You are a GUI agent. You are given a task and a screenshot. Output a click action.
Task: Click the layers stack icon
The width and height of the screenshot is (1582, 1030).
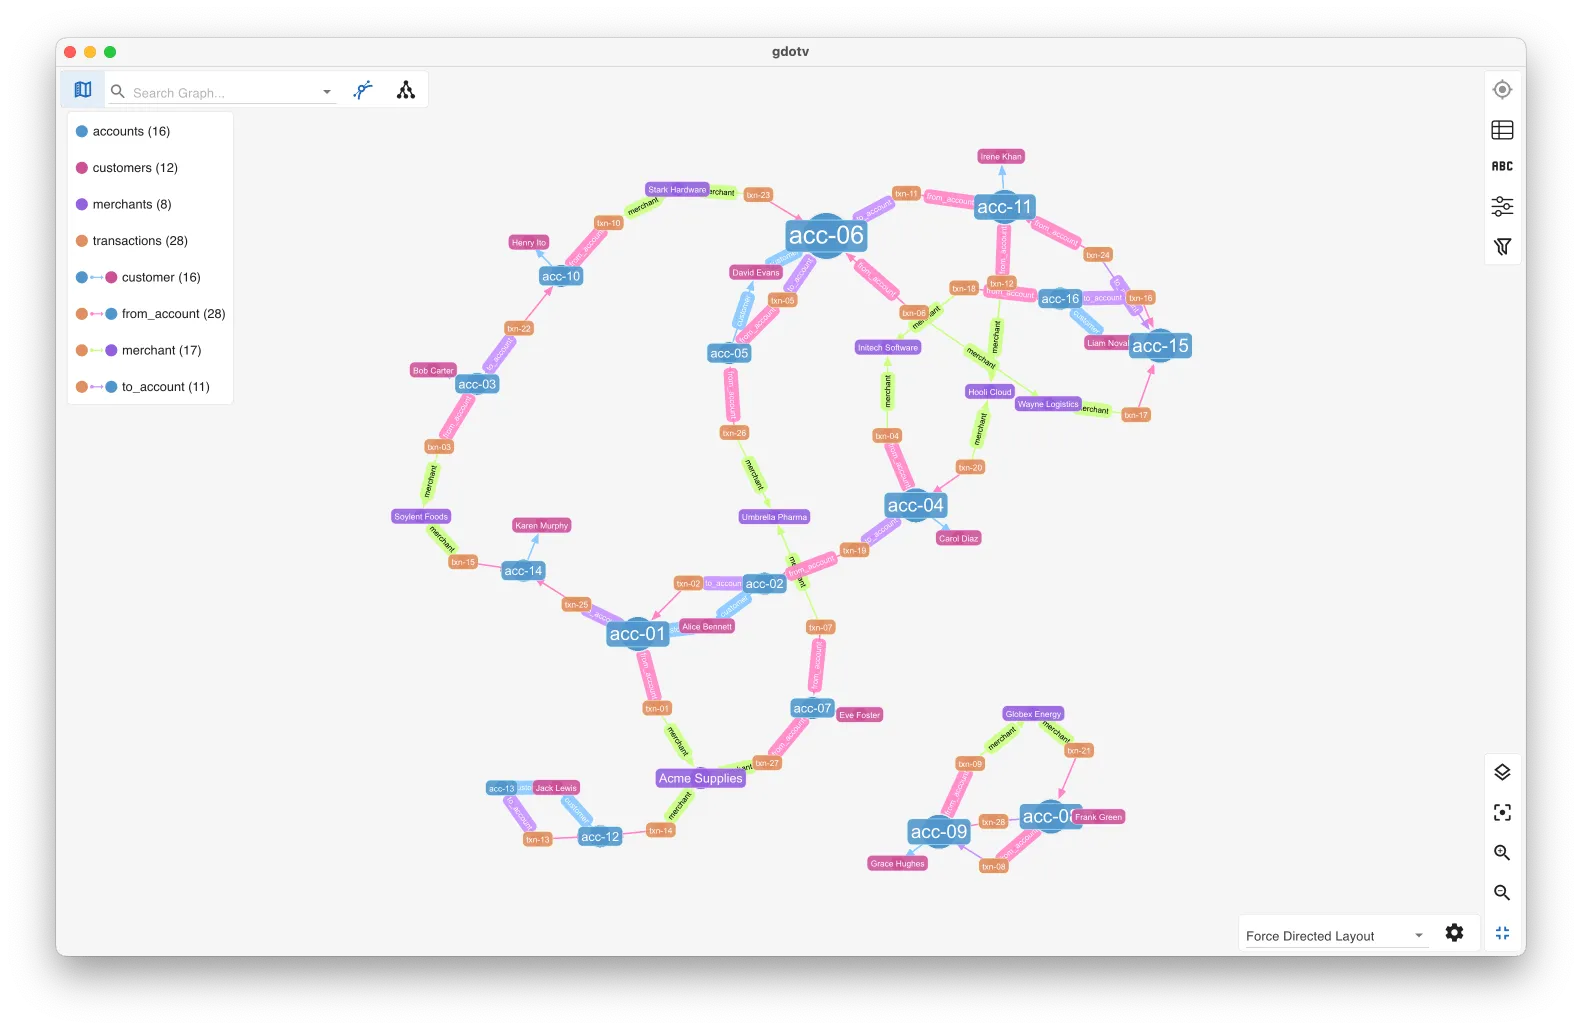coord(1502,772)
